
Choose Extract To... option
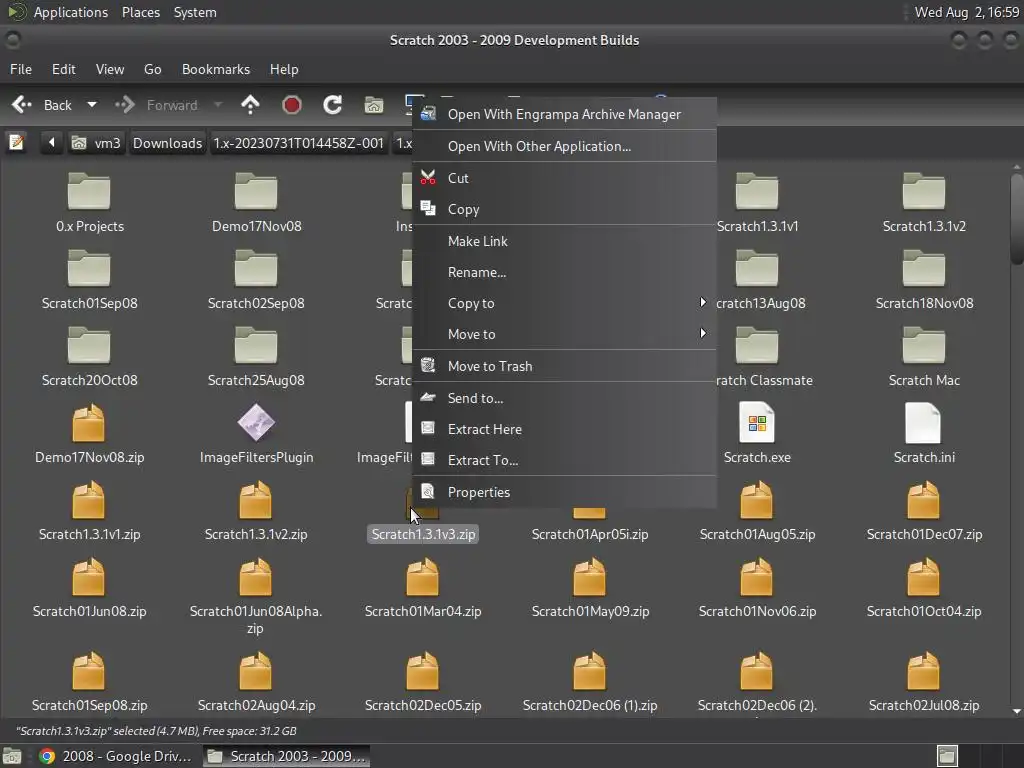coord(564,460)
